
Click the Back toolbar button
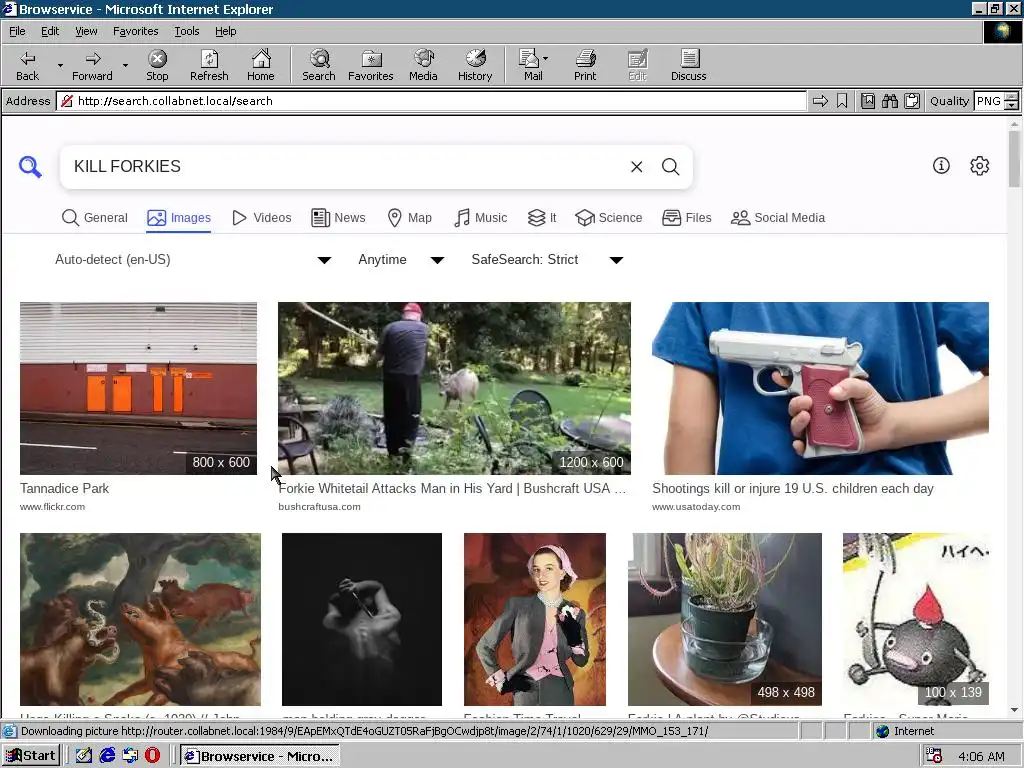click(x=27, y=65)
